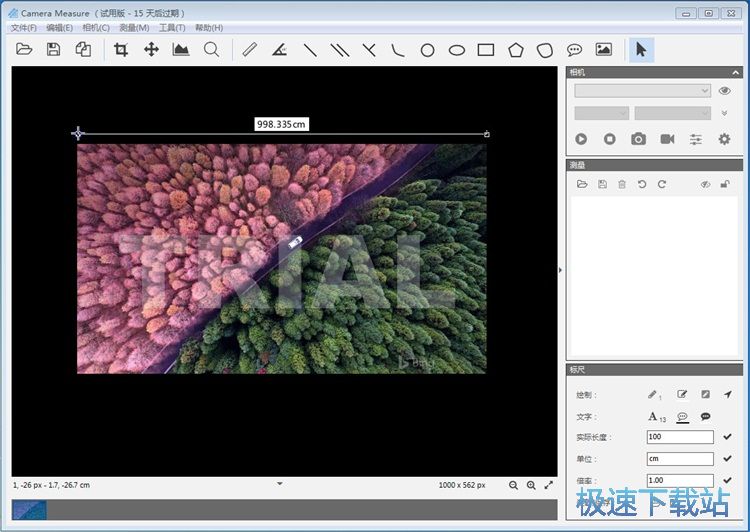This screenshot has height=532, width=750.
Task: Activate the arrow pointer selection tool
Action: pos(641,49)
